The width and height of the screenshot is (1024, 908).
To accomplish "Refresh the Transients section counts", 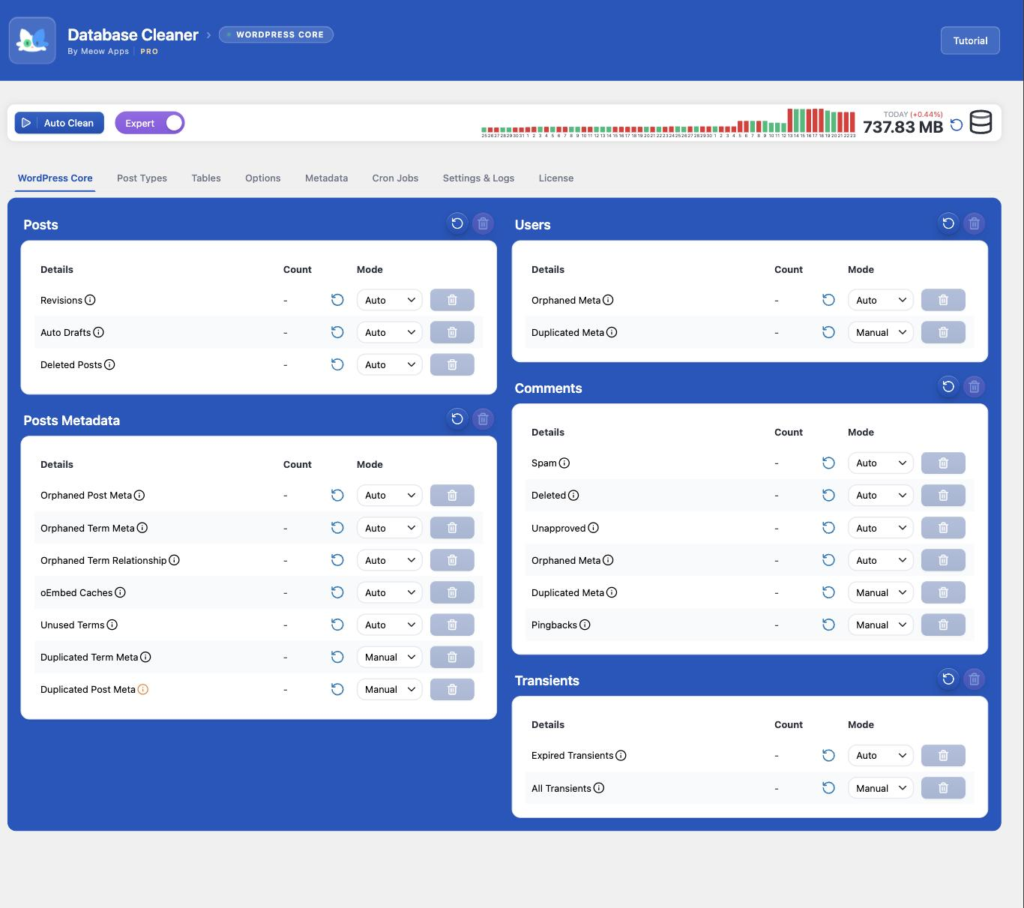I will pos(948,679).
